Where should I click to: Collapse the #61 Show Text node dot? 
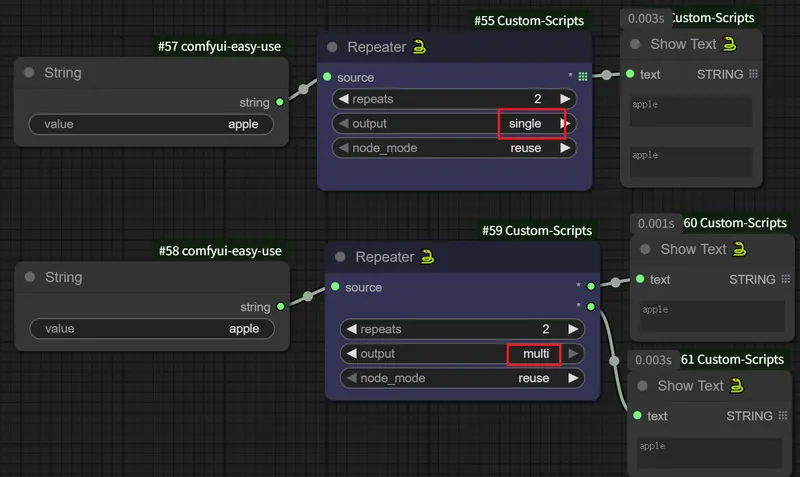pyautogui.click(x=643, y=386)
